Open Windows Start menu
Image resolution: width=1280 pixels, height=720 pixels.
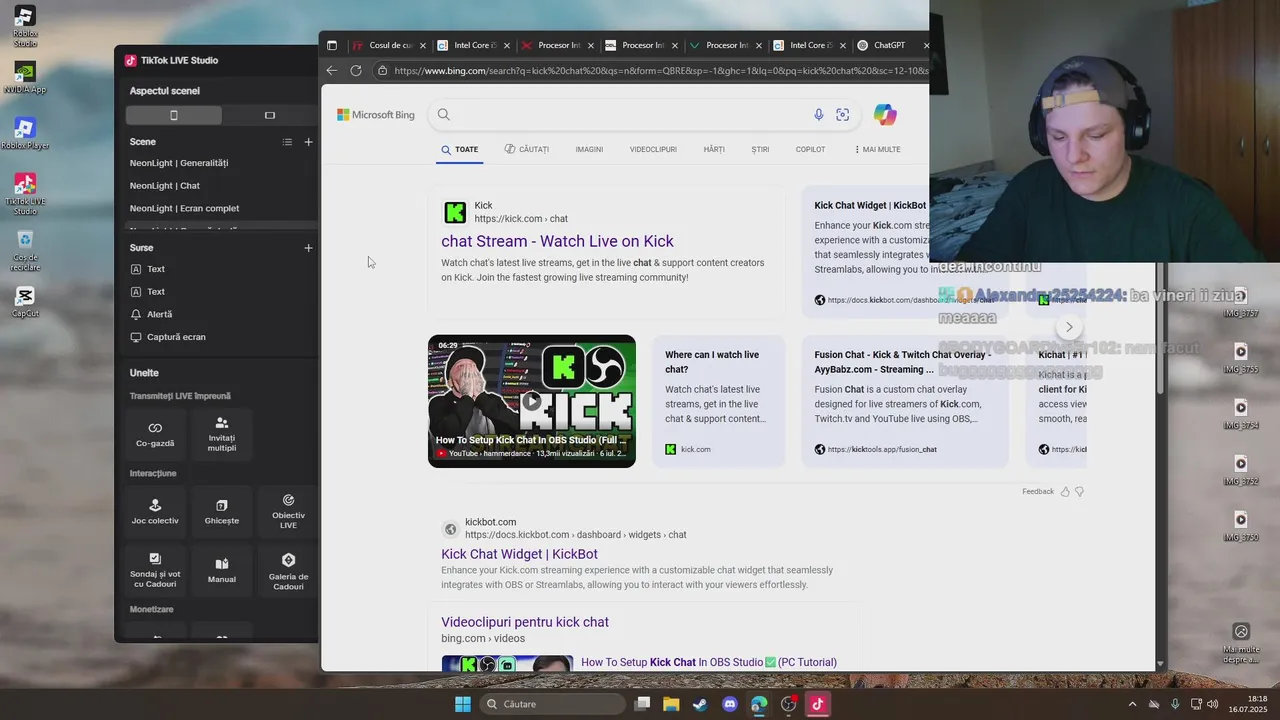coord(463,704)
